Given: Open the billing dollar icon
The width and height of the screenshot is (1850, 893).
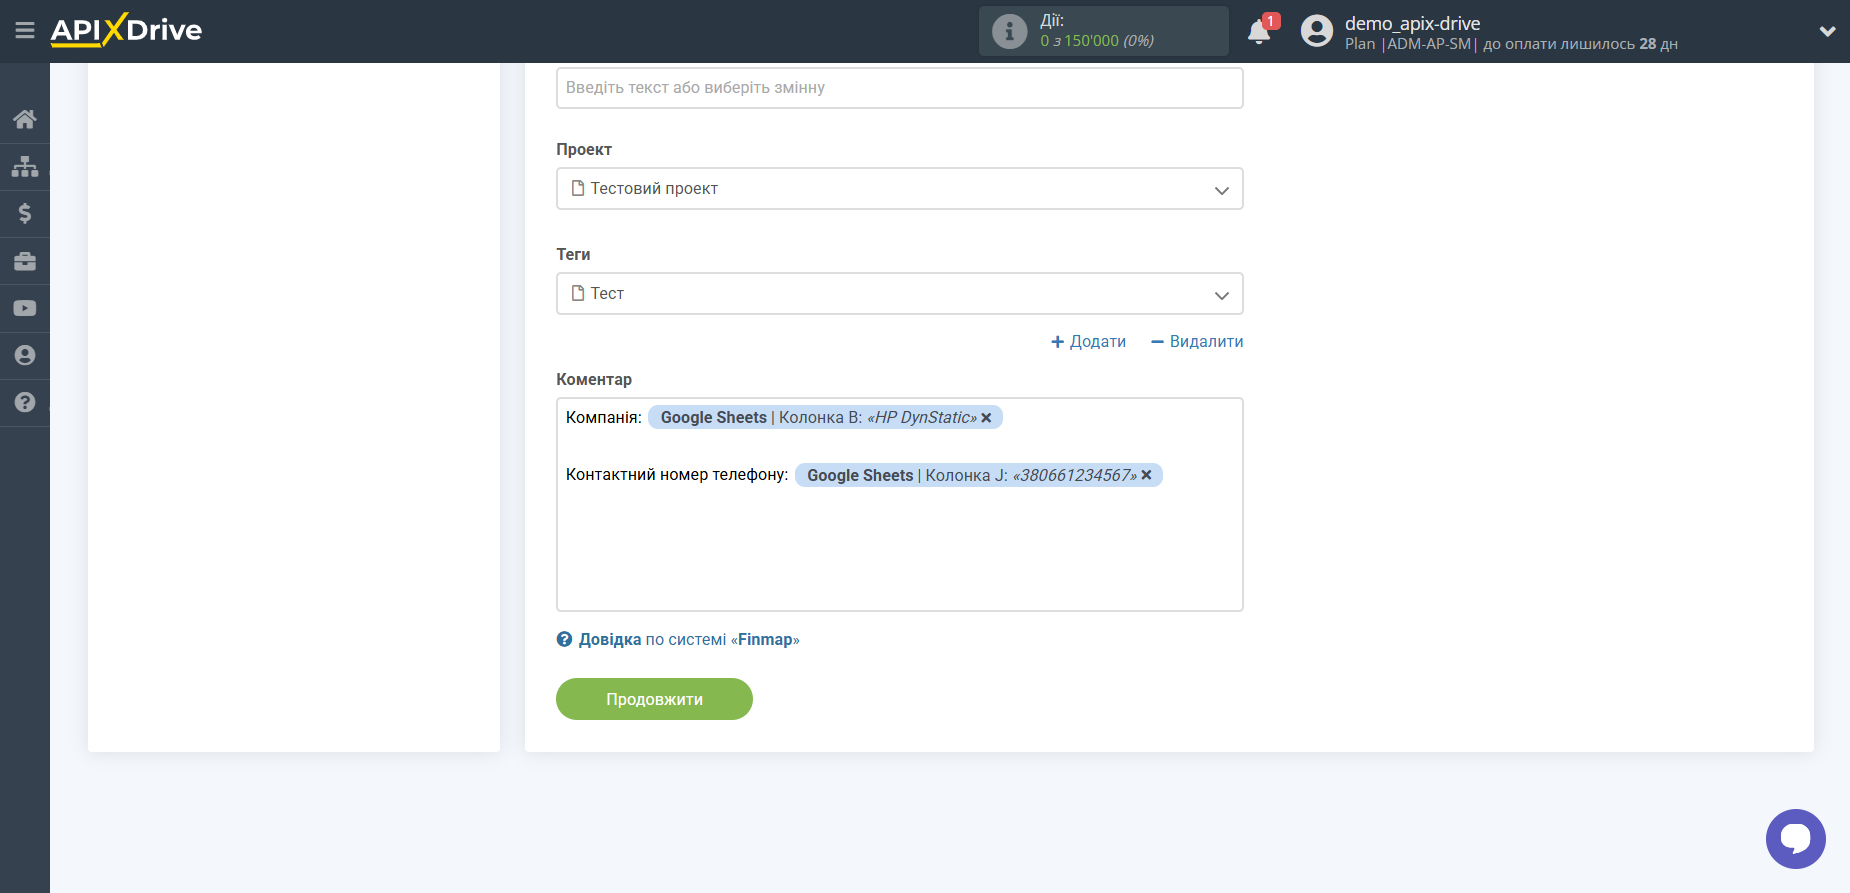Looking at the screenshot, I should coord(25,213).
